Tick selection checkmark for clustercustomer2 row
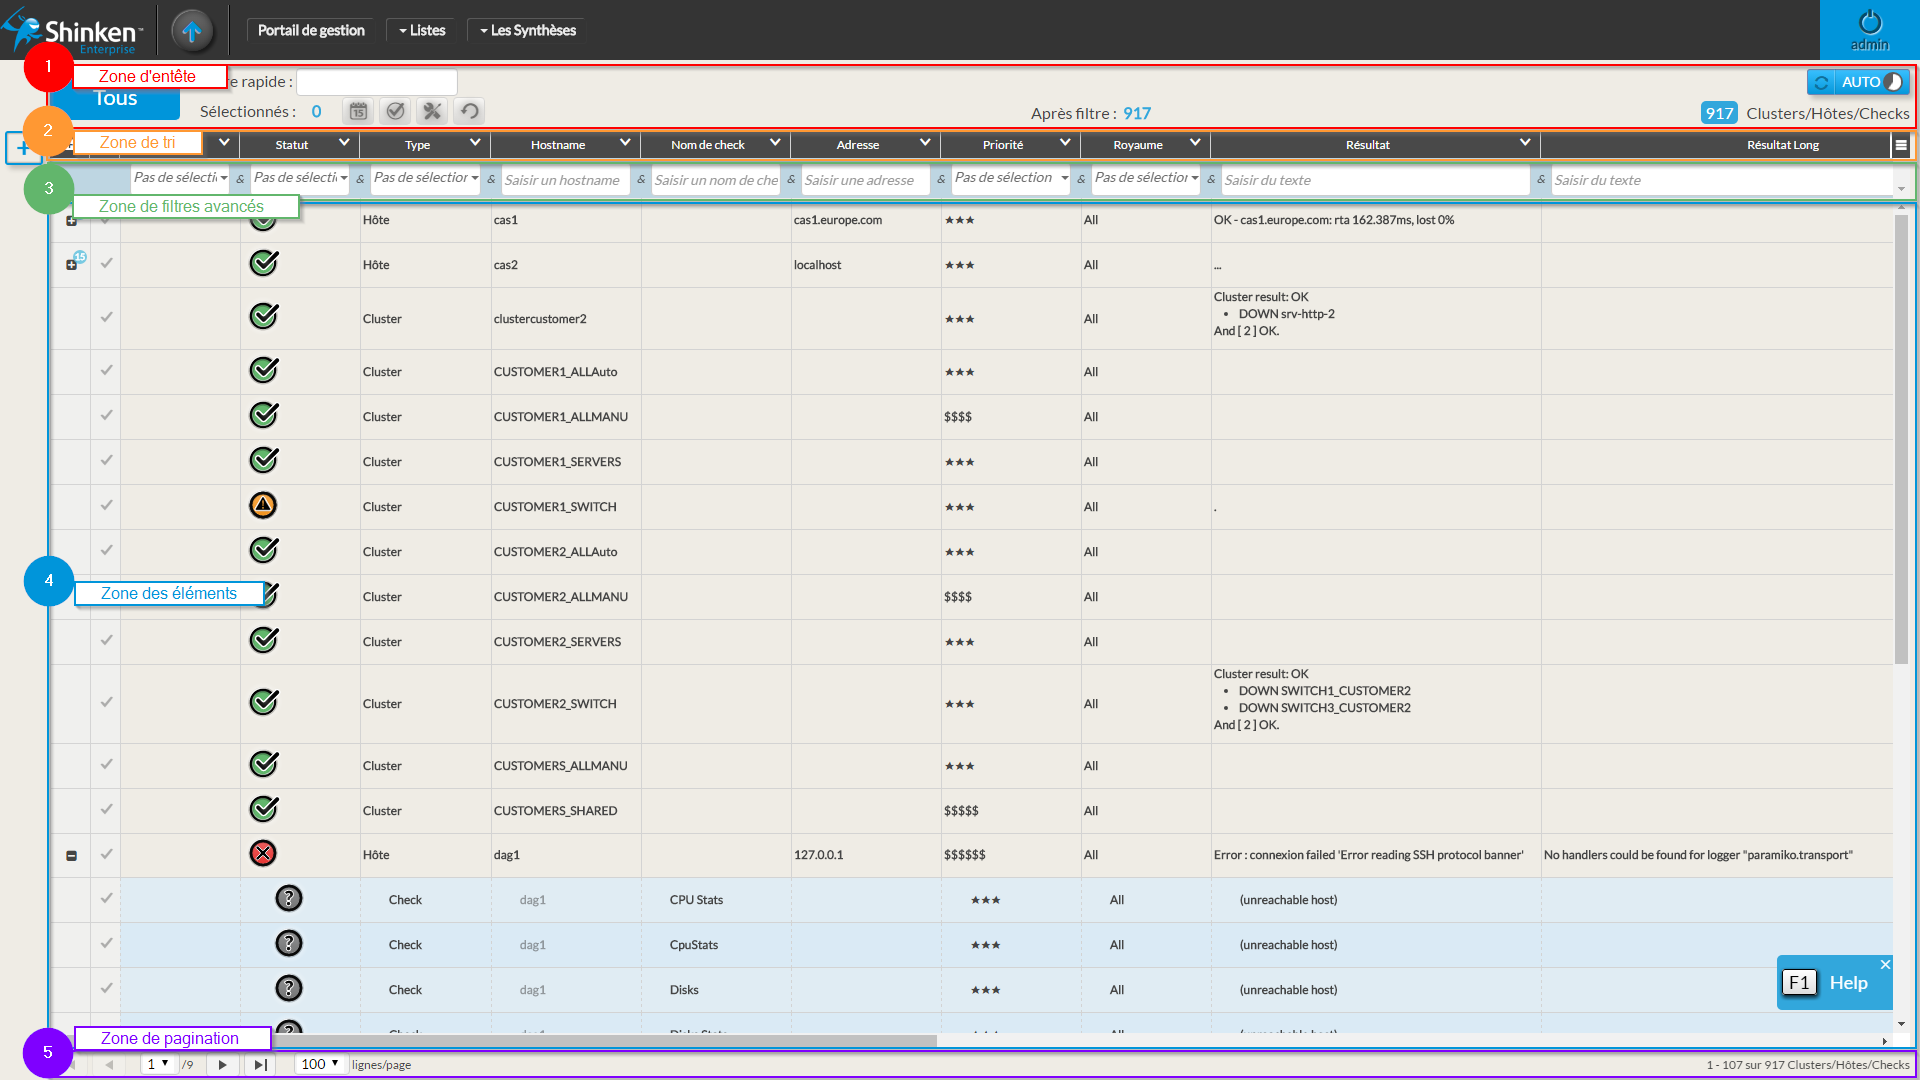 point(106,317)
